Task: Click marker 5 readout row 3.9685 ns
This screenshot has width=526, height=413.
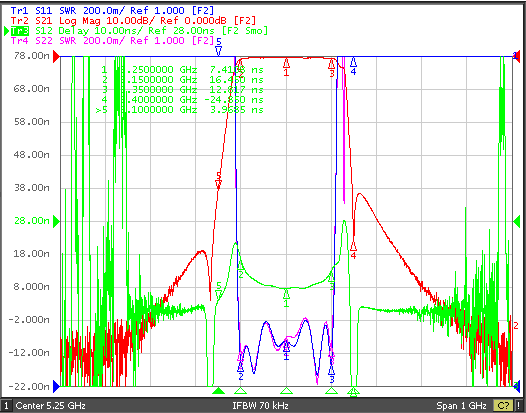Action: (179, 110)
